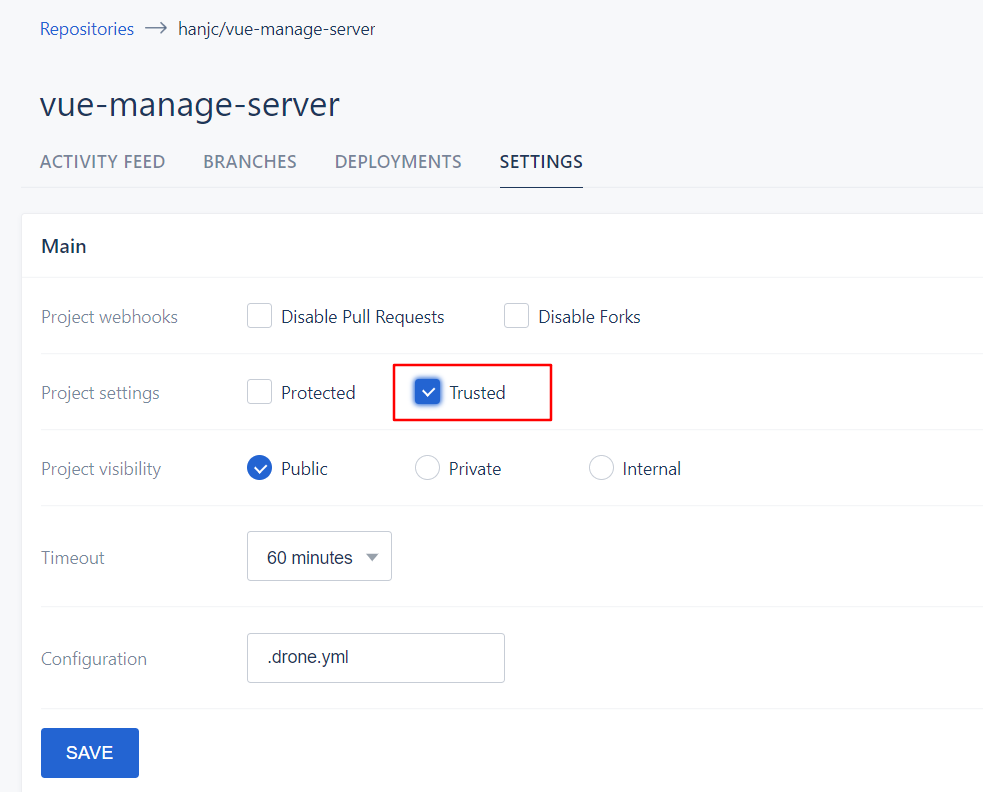Image resolution: width=983 pixels, height=792 pixels.
Task: Click the Repositories breadcrumb link
Action: point(87,29)
